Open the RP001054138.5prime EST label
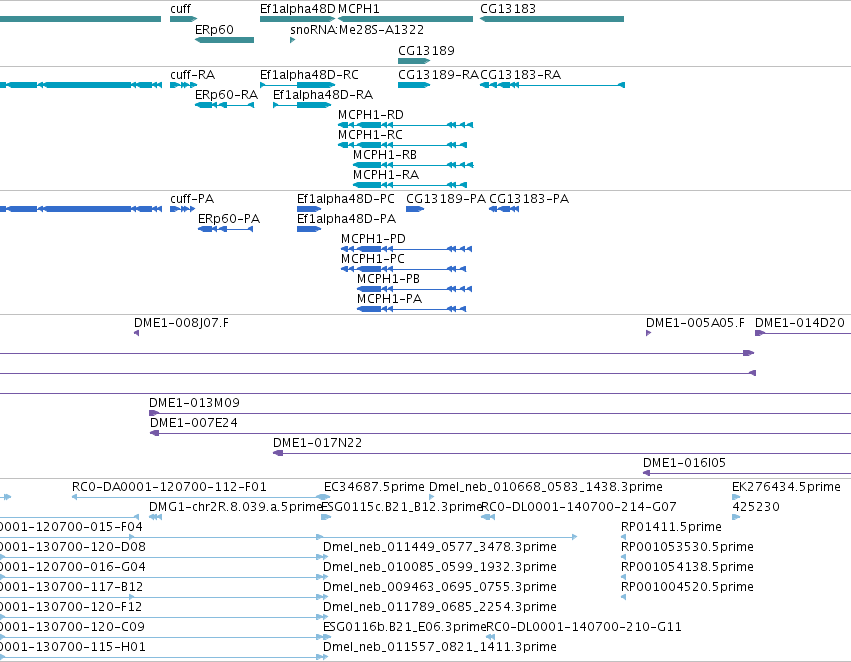 (687, 568)
